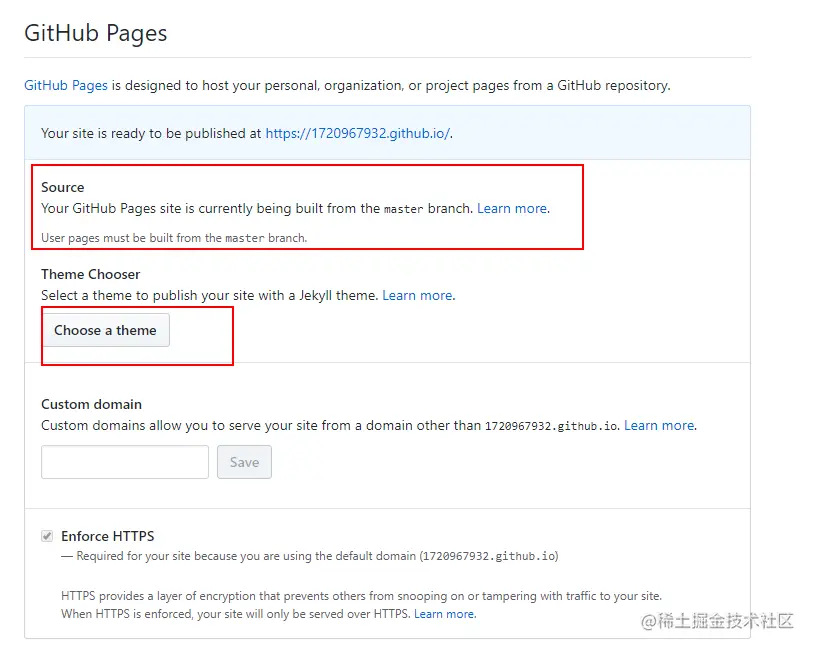The height and width of the screenshot is (650, 813).
Task: Click the 'Required for your site' note
Action: point(310,556)
